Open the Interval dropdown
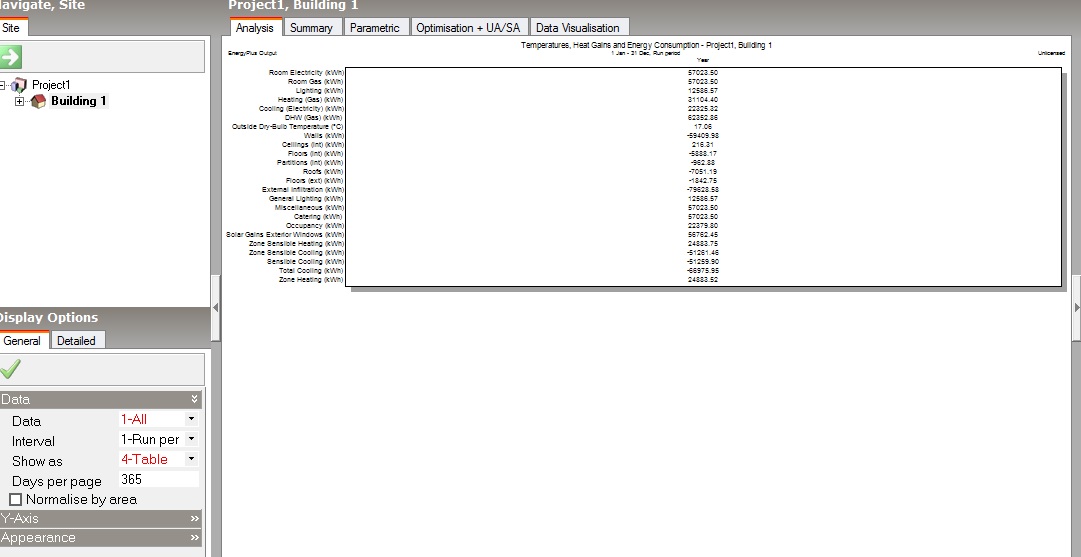 (x=191, y=439)
